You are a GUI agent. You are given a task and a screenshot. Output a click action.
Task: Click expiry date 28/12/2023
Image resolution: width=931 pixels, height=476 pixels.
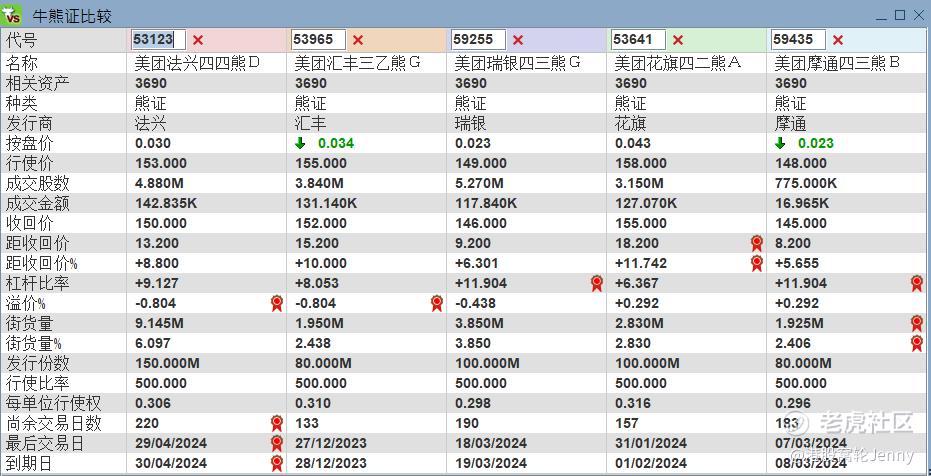tap(331, 463)
